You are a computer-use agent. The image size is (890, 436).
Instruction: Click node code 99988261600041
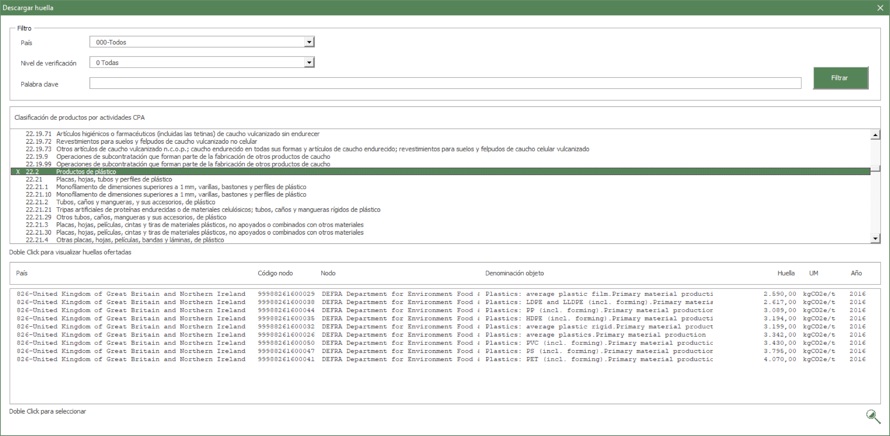[x=286, y=360]
